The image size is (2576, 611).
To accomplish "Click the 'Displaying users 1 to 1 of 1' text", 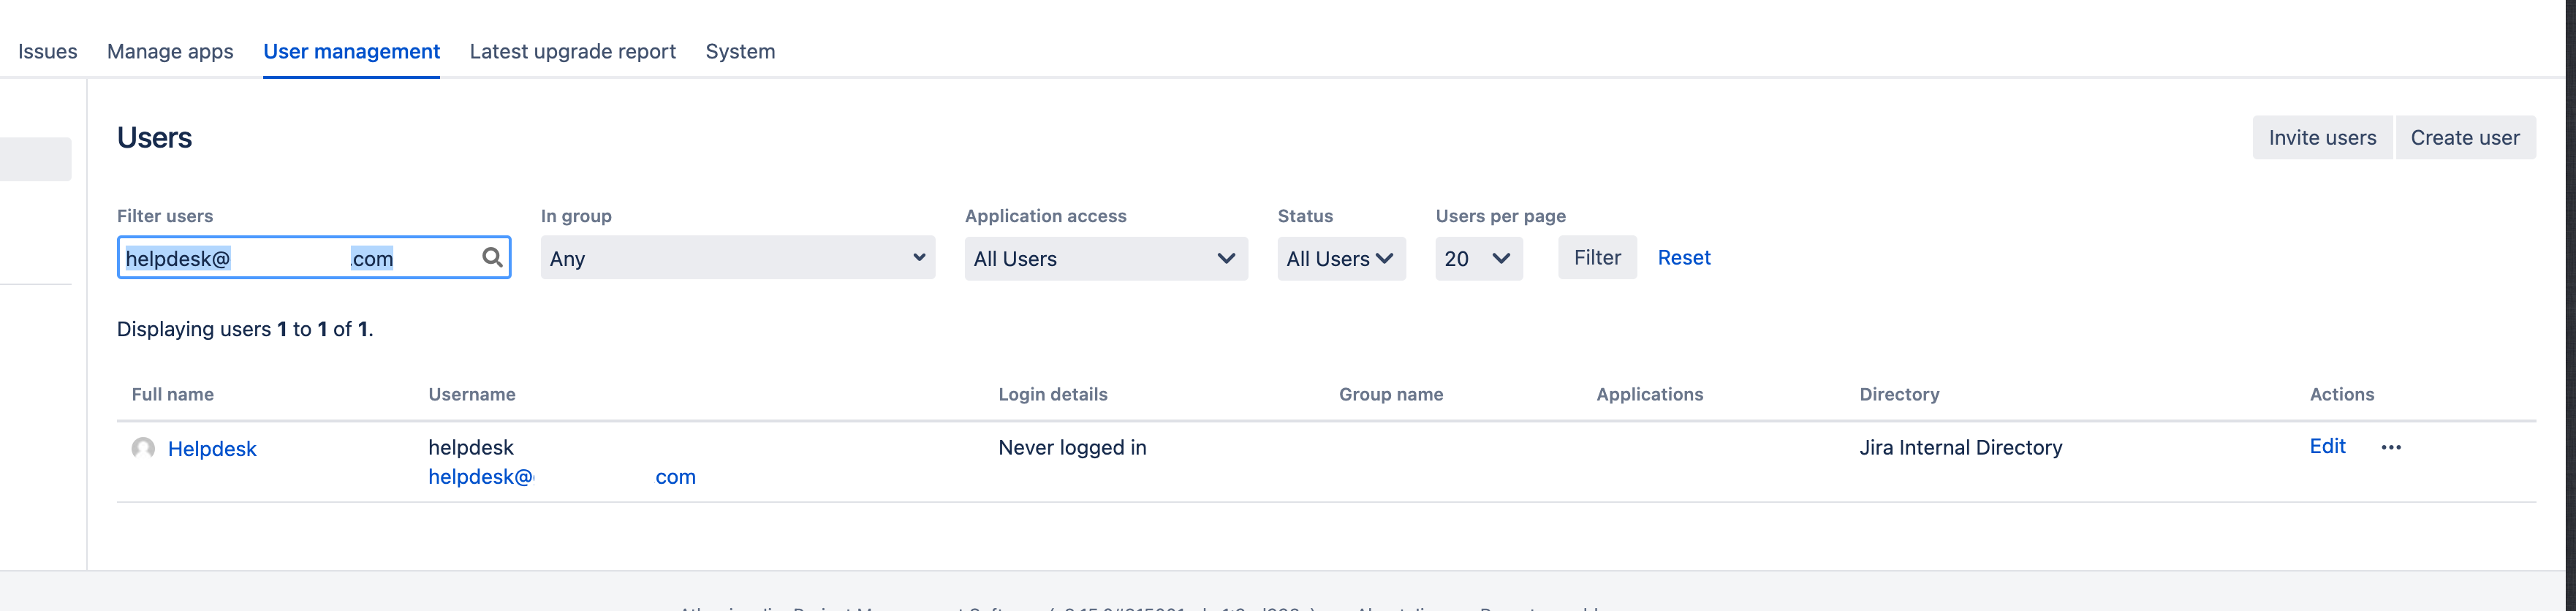I will [x=245, y=329].
